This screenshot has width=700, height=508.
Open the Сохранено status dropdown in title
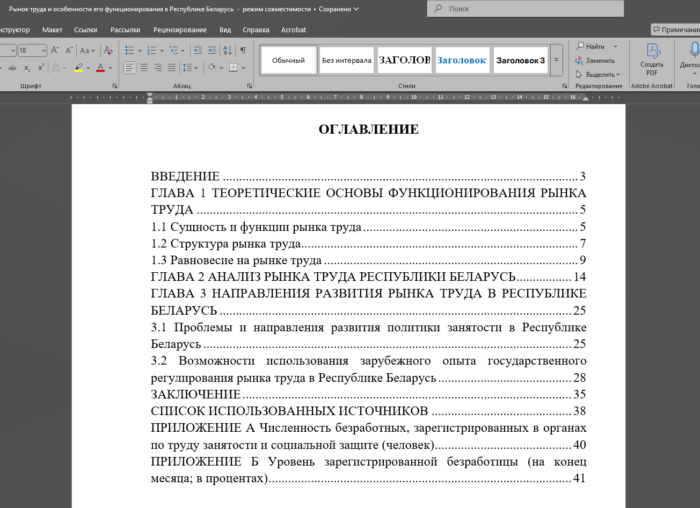point(338,9)
